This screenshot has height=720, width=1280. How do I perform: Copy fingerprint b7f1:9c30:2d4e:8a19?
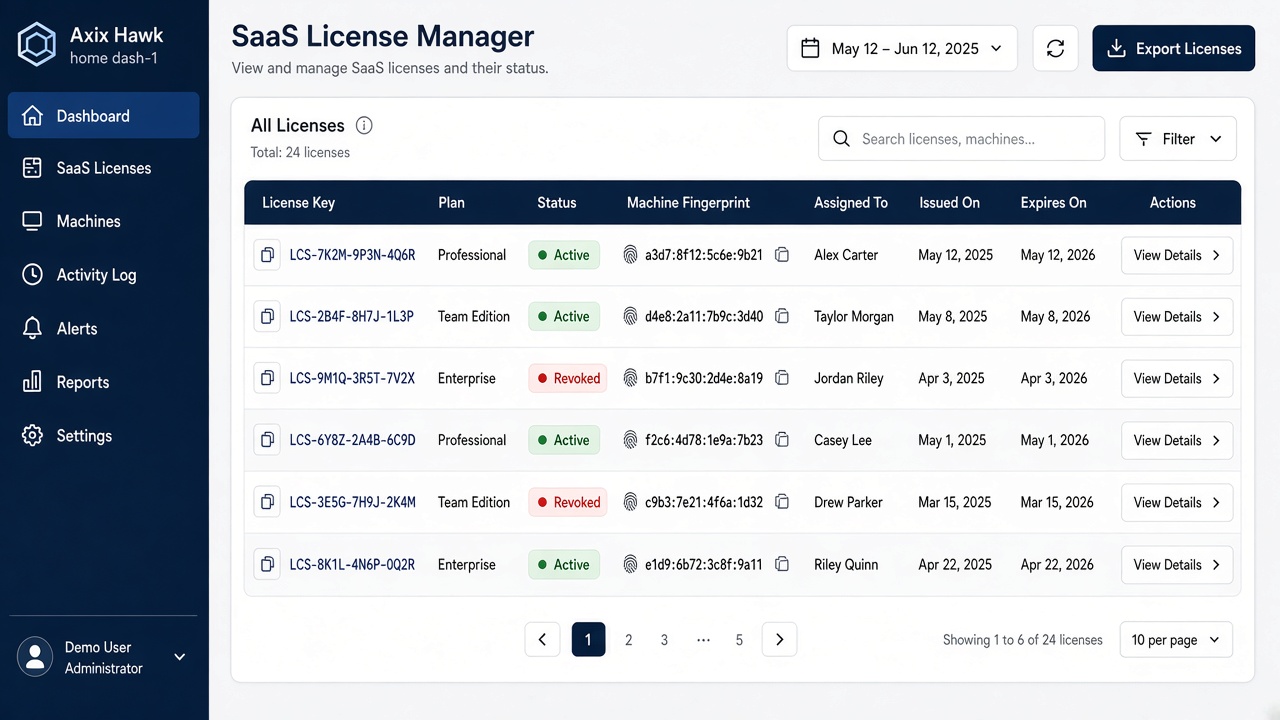(782, 378)
